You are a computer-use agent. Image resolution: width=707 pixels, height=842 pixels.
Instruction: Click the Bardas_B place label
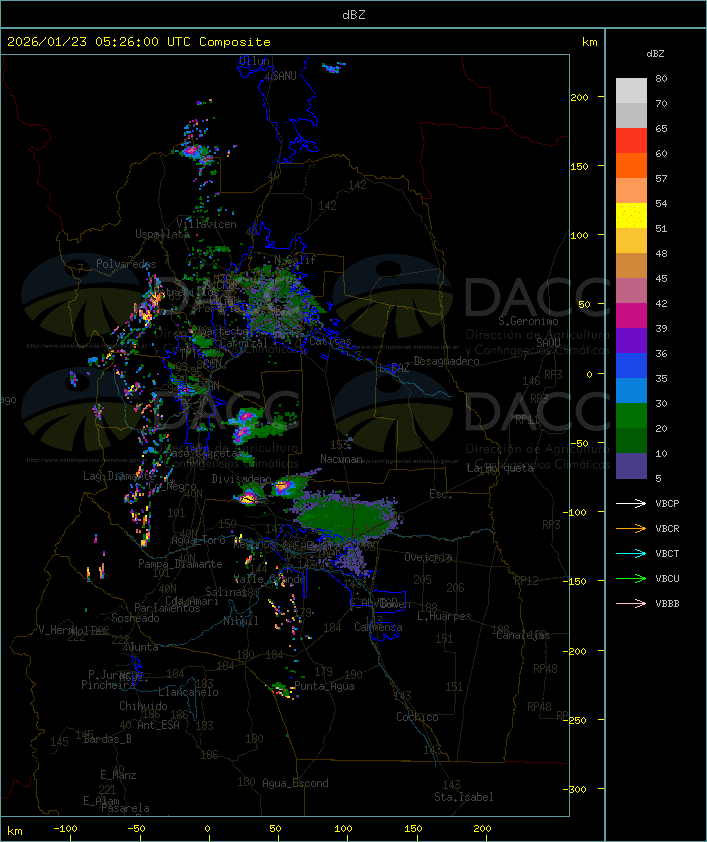pyautogui.click(x=107, y=739)
